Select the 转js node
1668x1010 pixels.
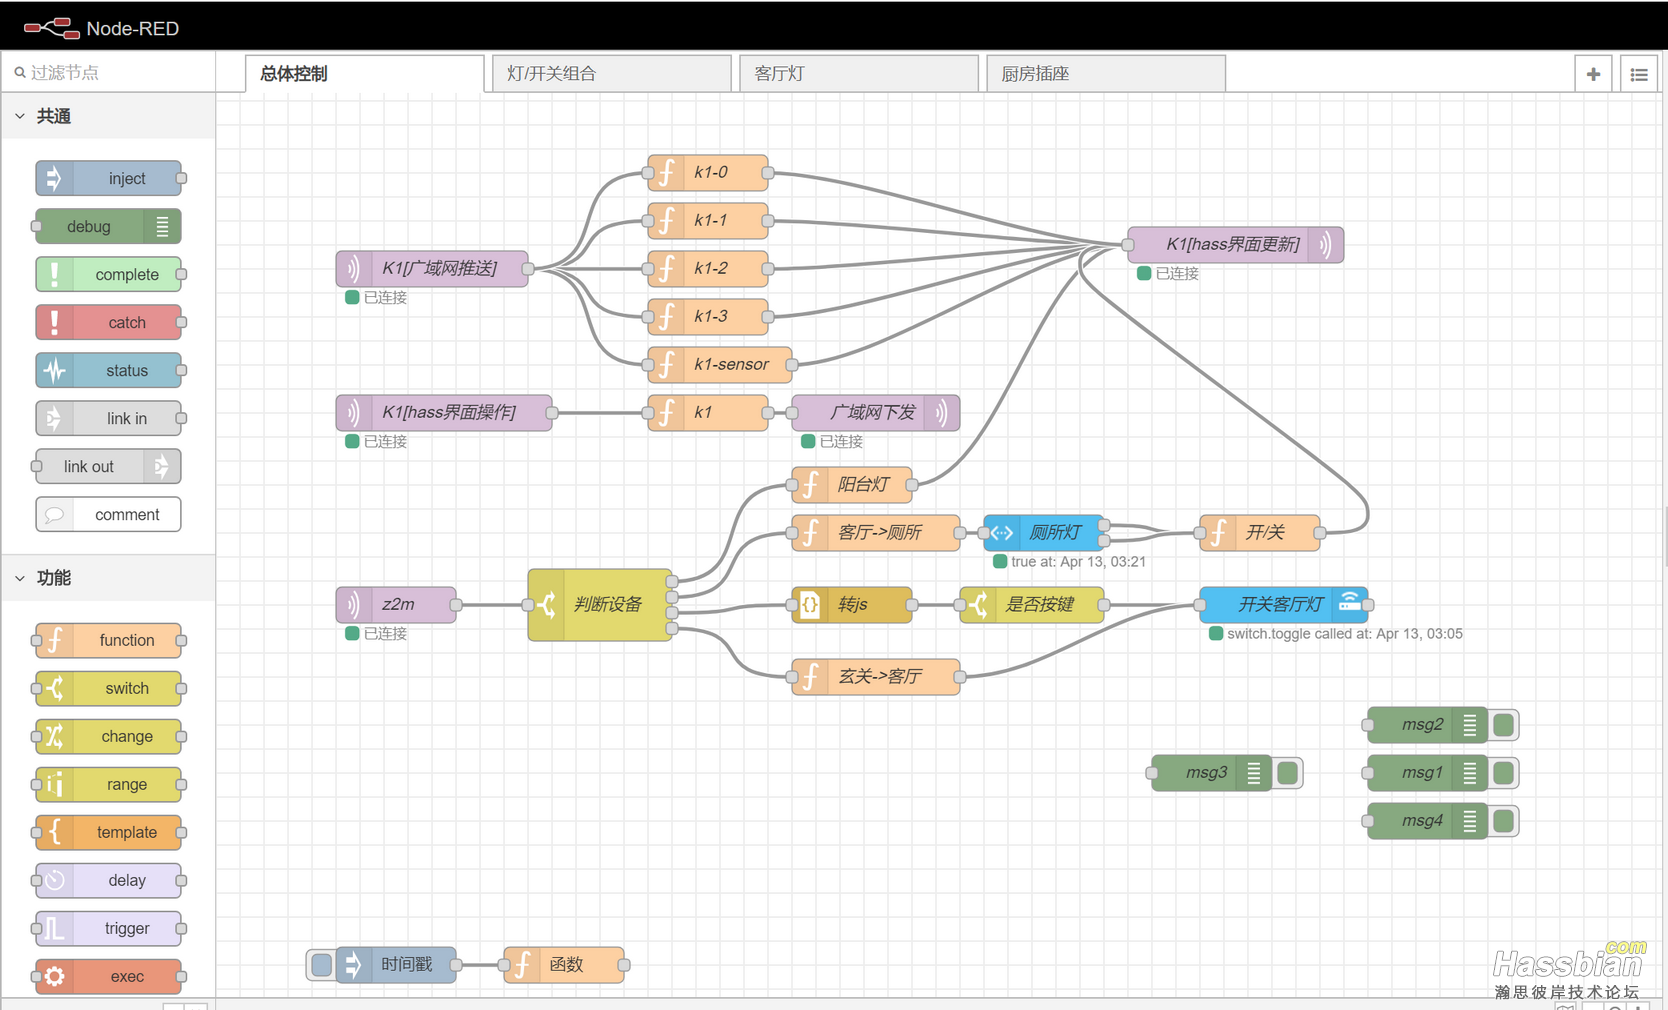click(852, 604)
